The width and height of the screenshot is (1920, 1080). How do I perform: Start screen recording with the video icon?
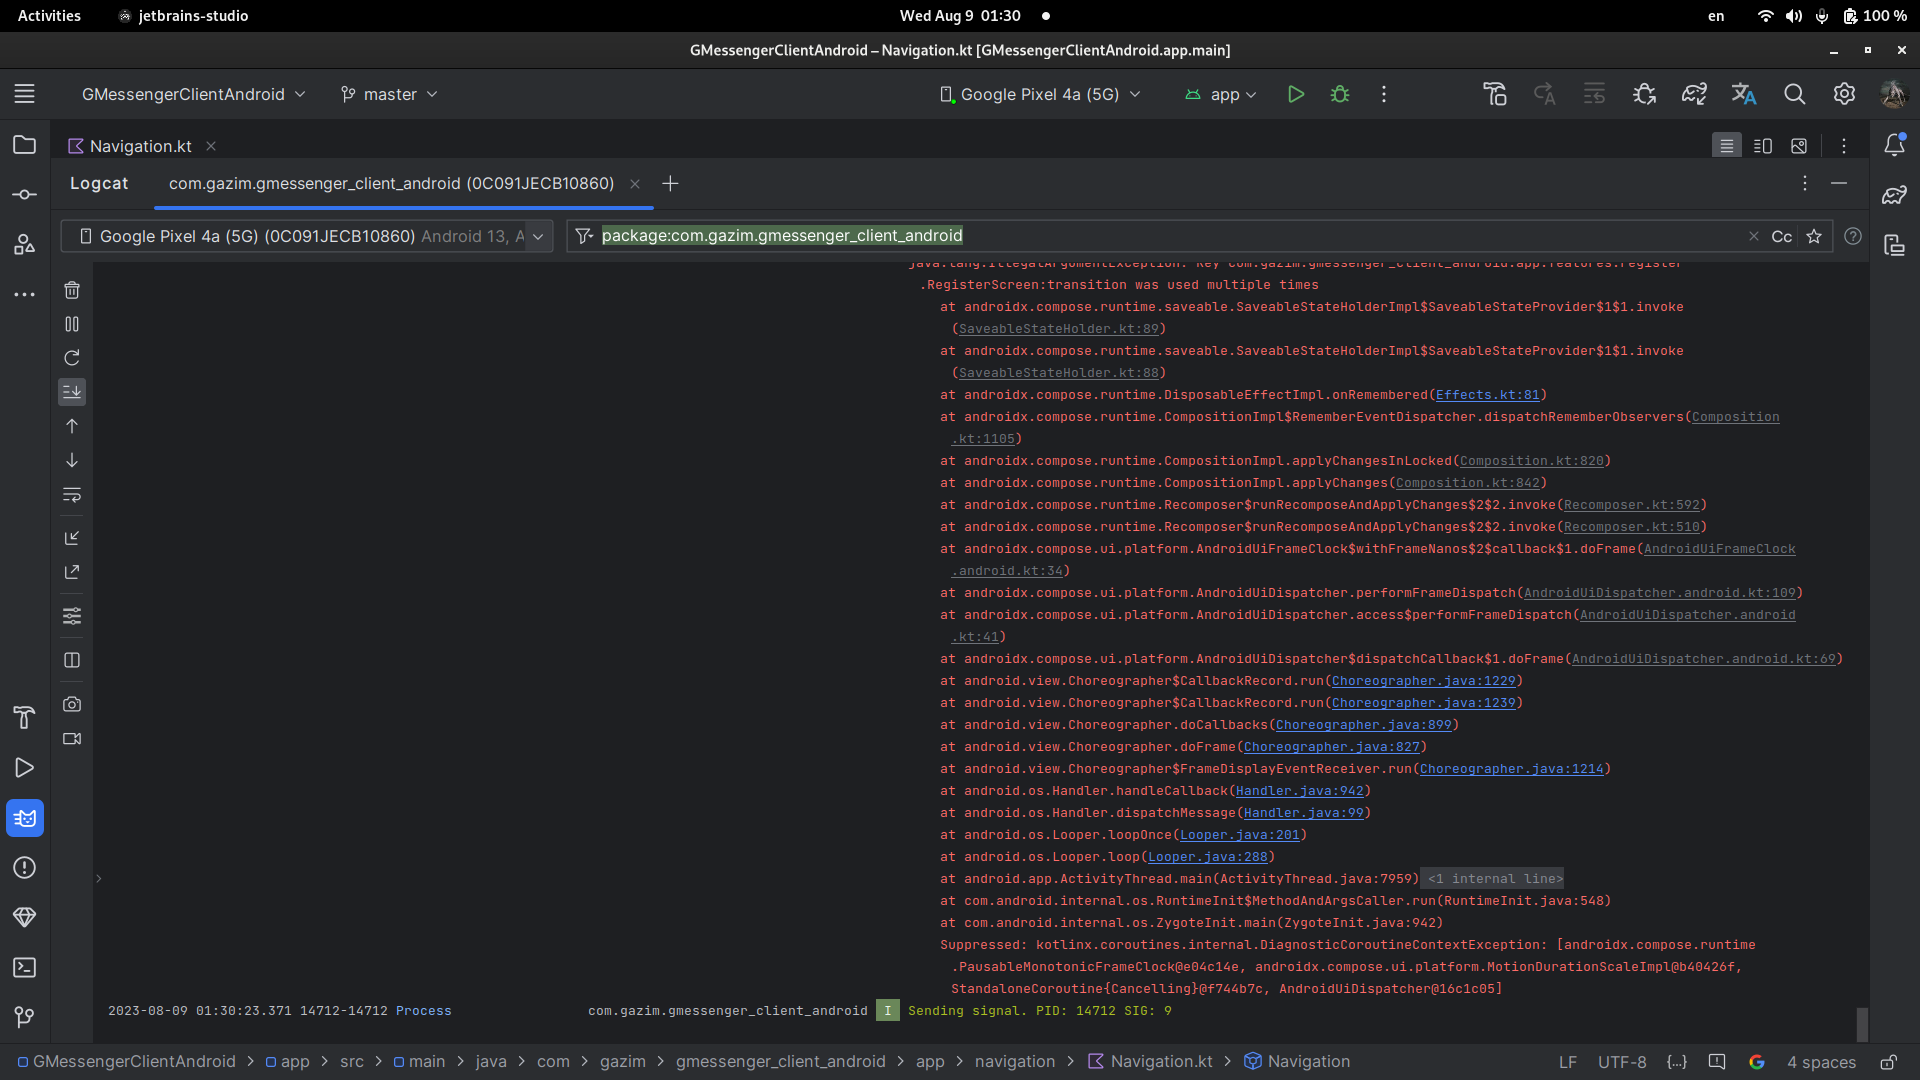click(x=72, y=739)
